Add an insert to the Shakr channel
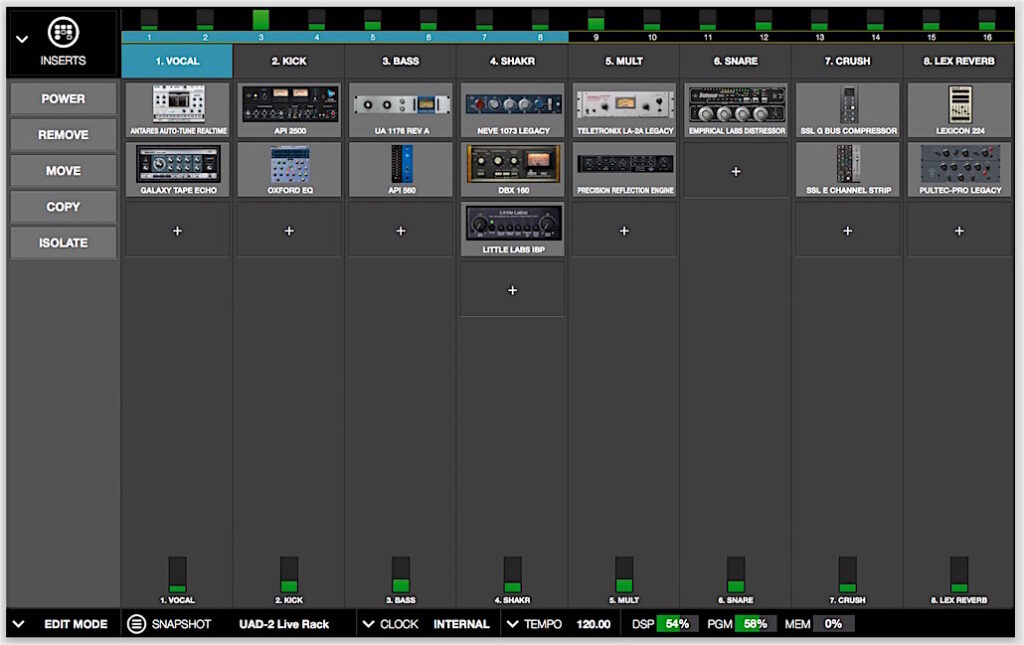The image size is (1024, 645). pos(513,291)
